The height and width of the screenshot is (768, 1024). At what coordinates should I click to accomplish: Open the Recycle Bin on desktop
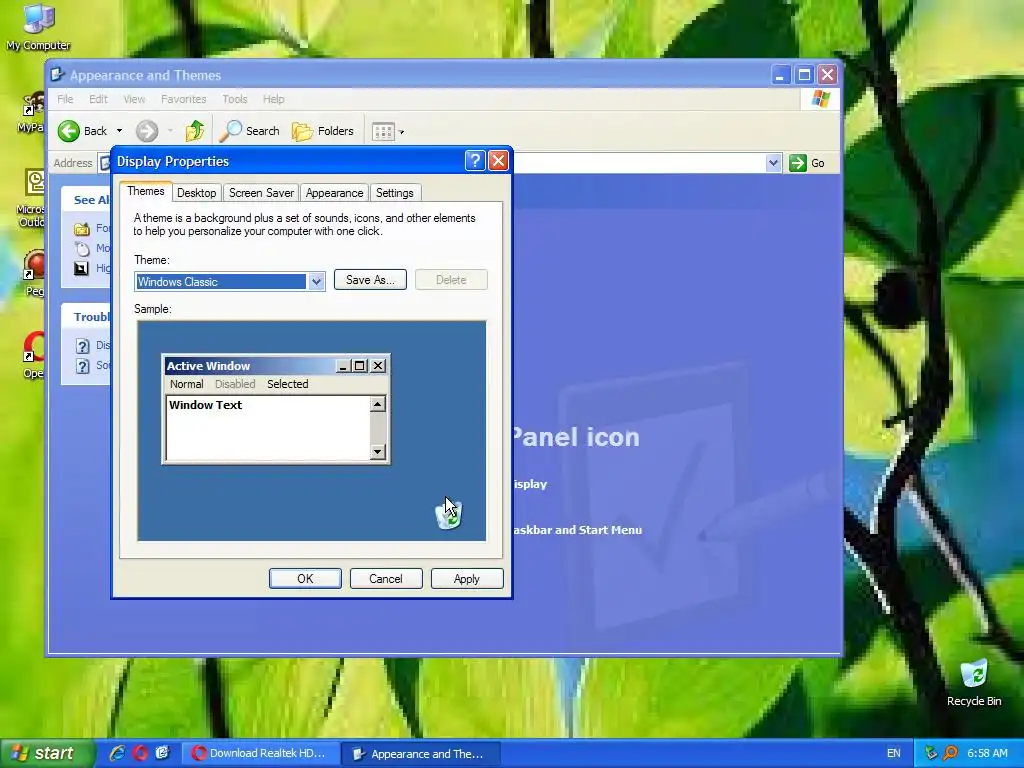point(974,682)
